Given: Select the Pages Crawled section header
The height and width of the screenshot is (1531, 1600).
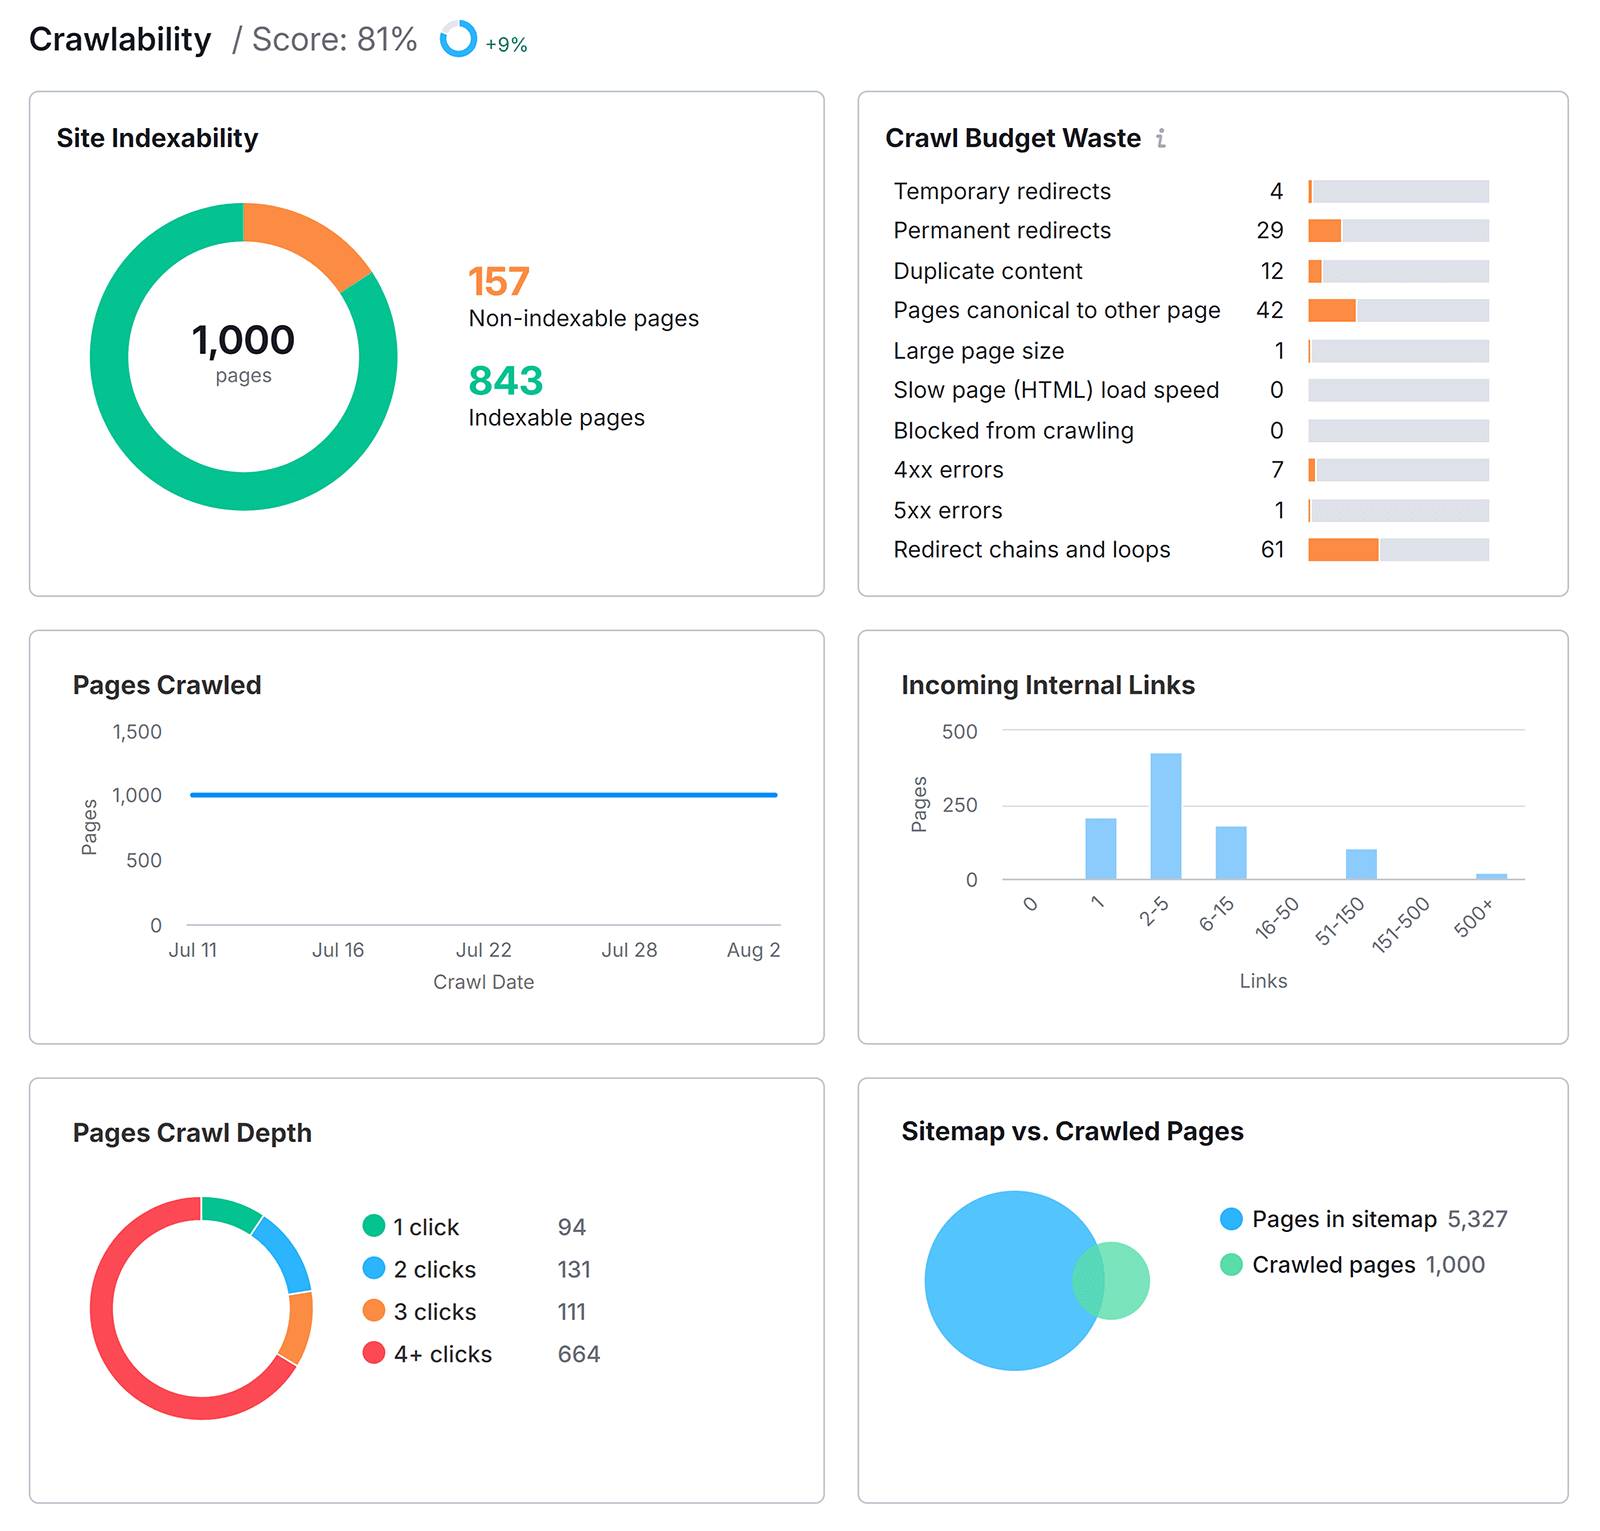Looking at the screenshot, I should click(167, 685).
